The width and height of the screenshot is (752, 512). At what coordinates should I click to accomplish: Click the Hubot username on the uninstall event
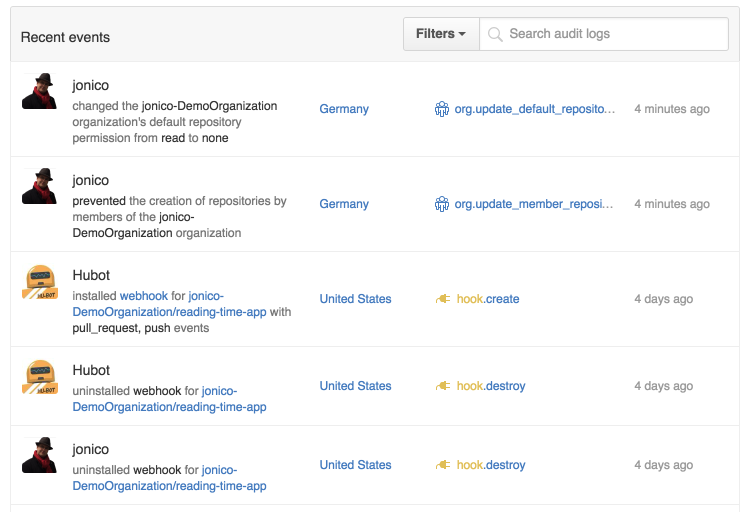tap(91, 370)
